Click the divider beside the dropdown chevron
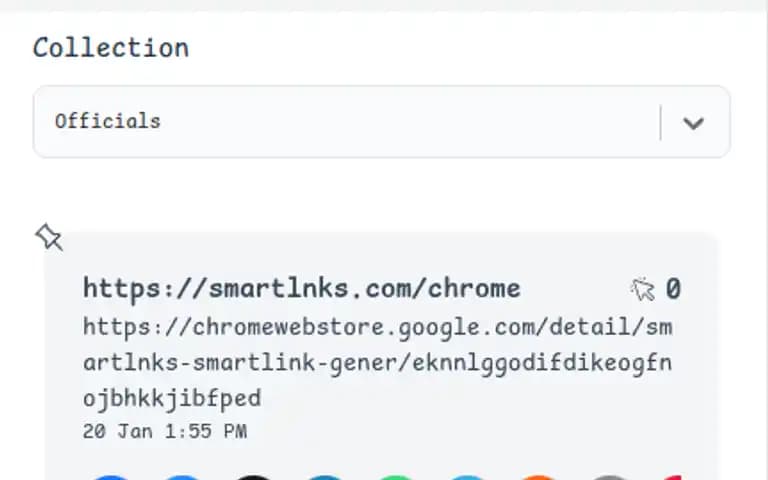Screen dimensions: 768x480 click(x=661, y=122)
